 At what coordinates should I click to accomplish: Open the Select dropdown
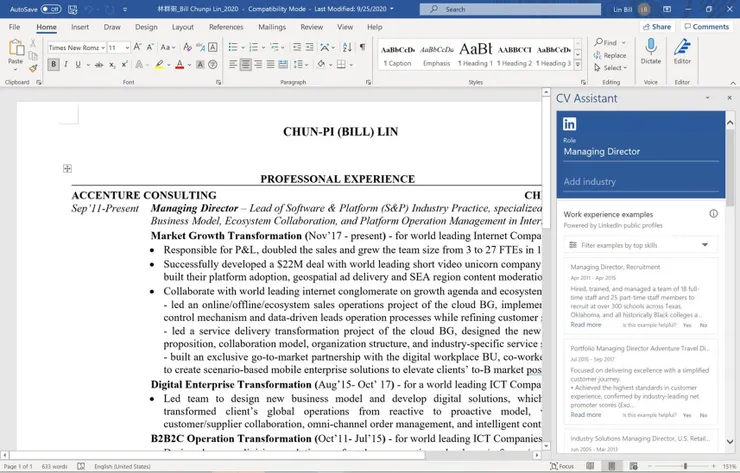click(611, 68)
